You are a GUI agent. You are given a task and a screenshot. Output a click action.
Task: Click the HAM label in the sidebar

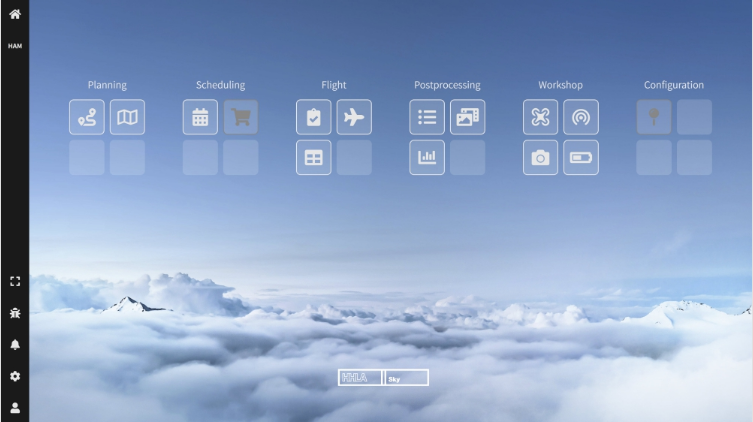pos(15,46)
